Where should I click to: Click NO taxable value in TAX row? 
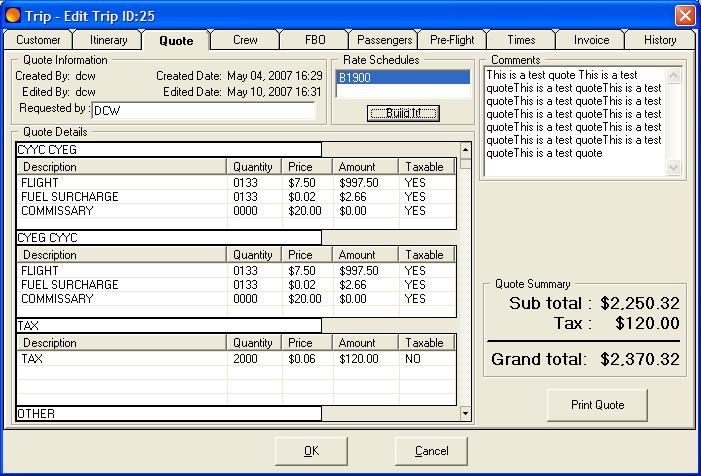click(x=413, y=359)
